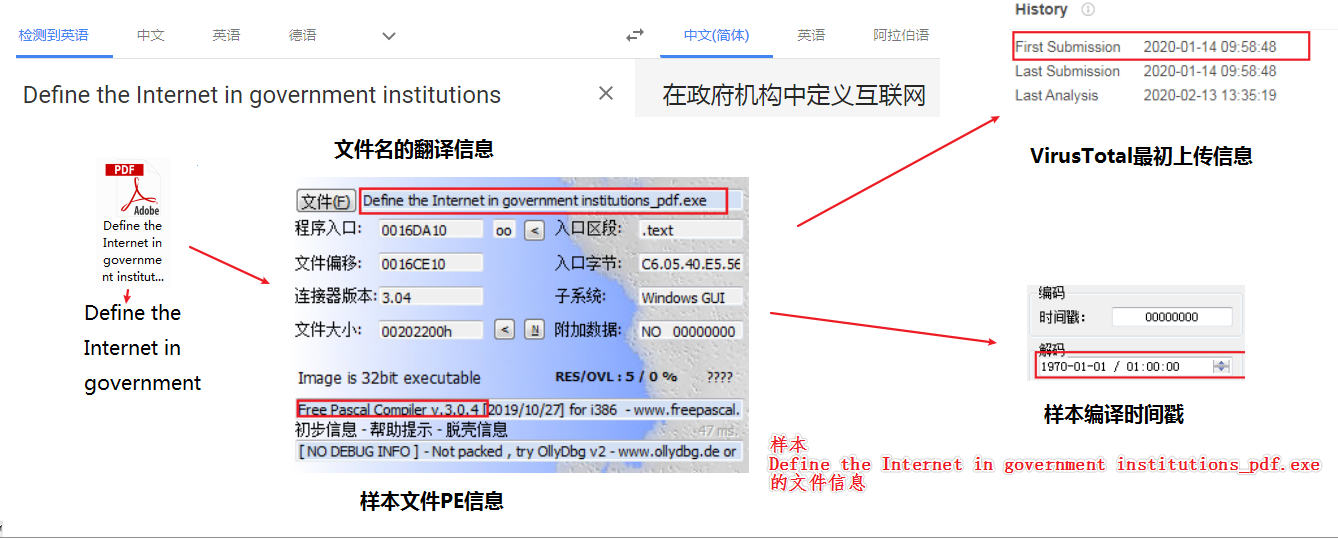The width and height of the screenshot is (1338, 539).
Task: Click the 子系统 Windows GUI field
Action: (690, 297)
